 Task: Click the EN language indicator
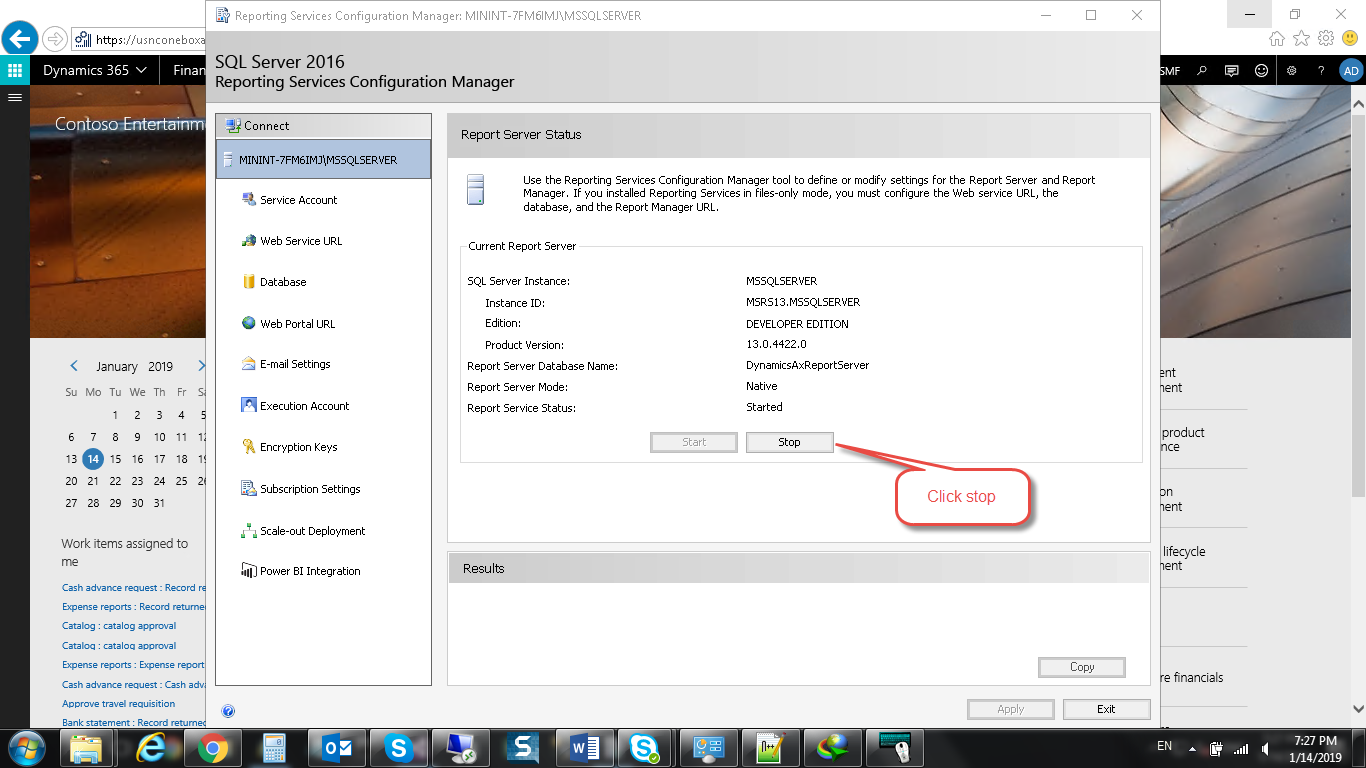pos(1164,746)
